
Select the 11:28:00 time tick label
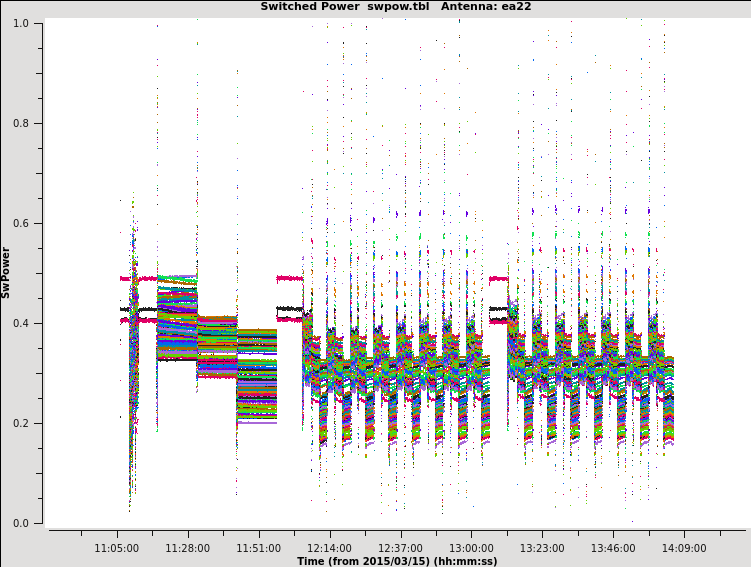(x=188, y=548)
